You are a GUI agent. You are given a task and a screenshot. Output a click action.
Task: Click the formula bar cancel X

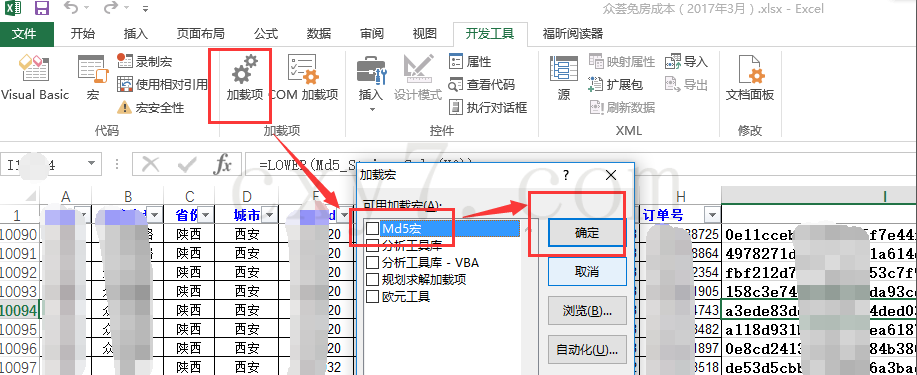coord(150,165)
